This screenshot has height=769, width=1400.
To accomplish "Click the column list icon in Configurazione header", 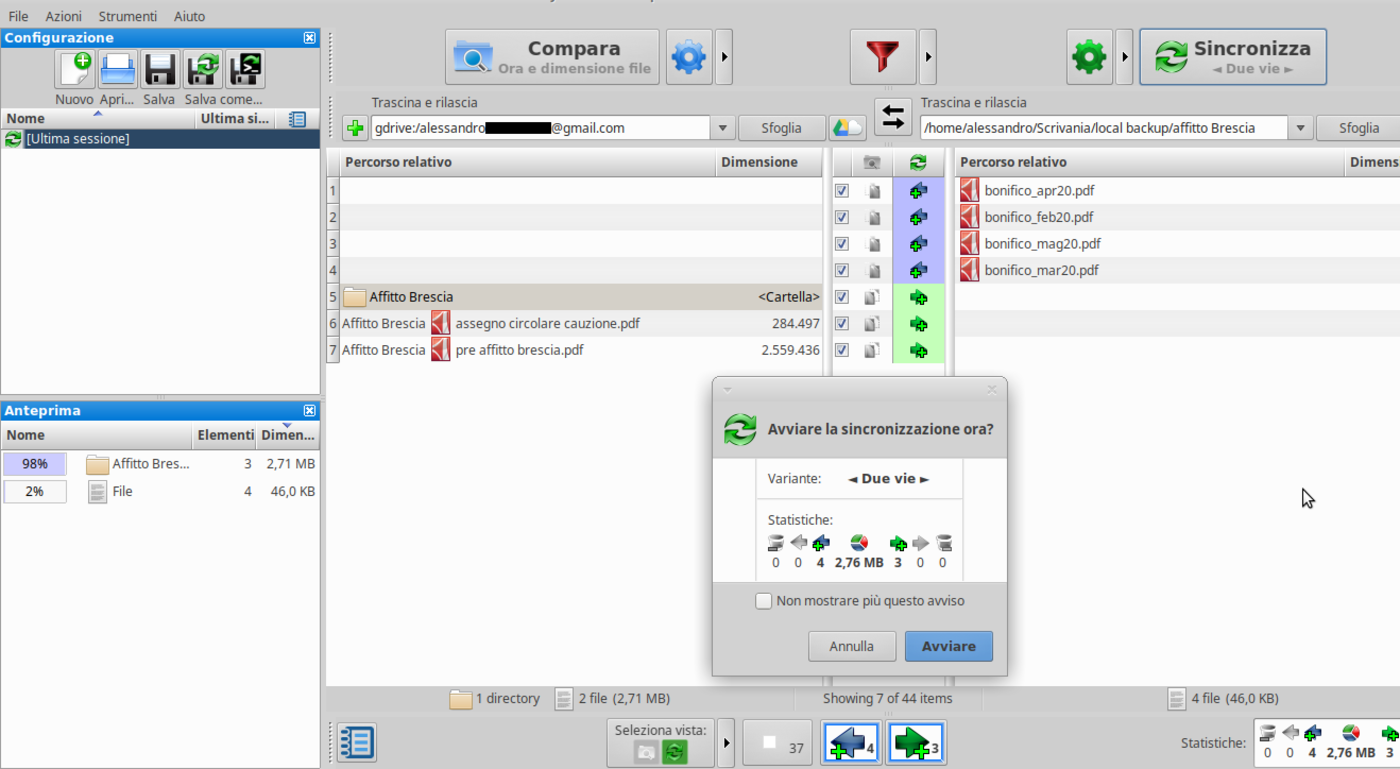I will point(297,119).
